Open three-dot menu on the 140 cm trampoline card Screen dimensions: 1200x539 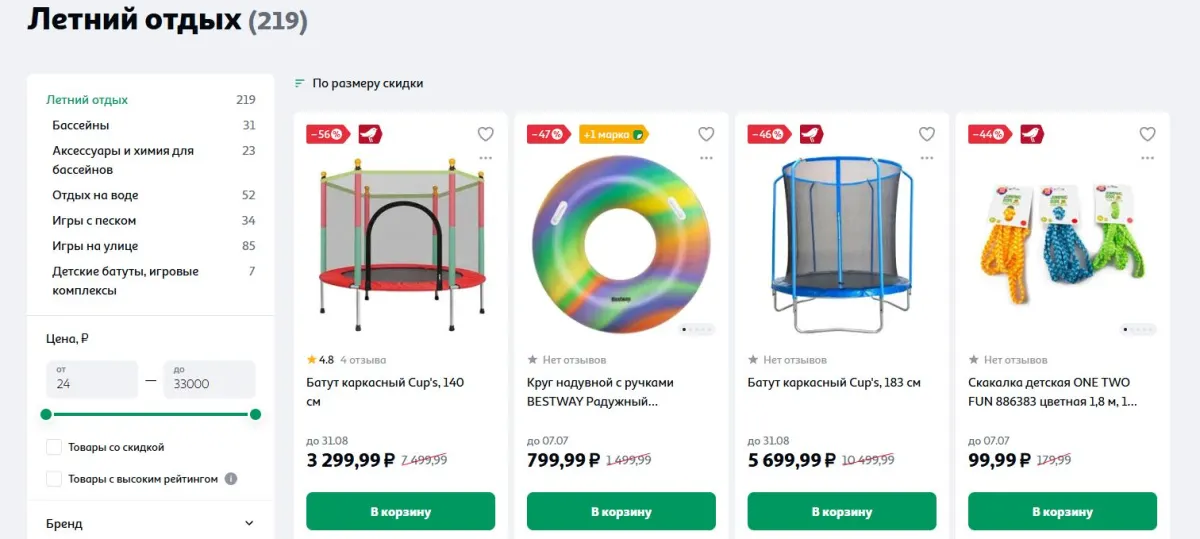(x=485, y=158)
